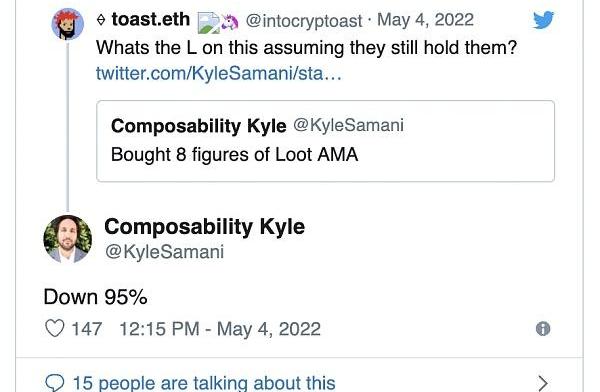Click the May 4, 2022 date on parent tweet
This screenshot has width=600, height=392.
tap(426, 20)
